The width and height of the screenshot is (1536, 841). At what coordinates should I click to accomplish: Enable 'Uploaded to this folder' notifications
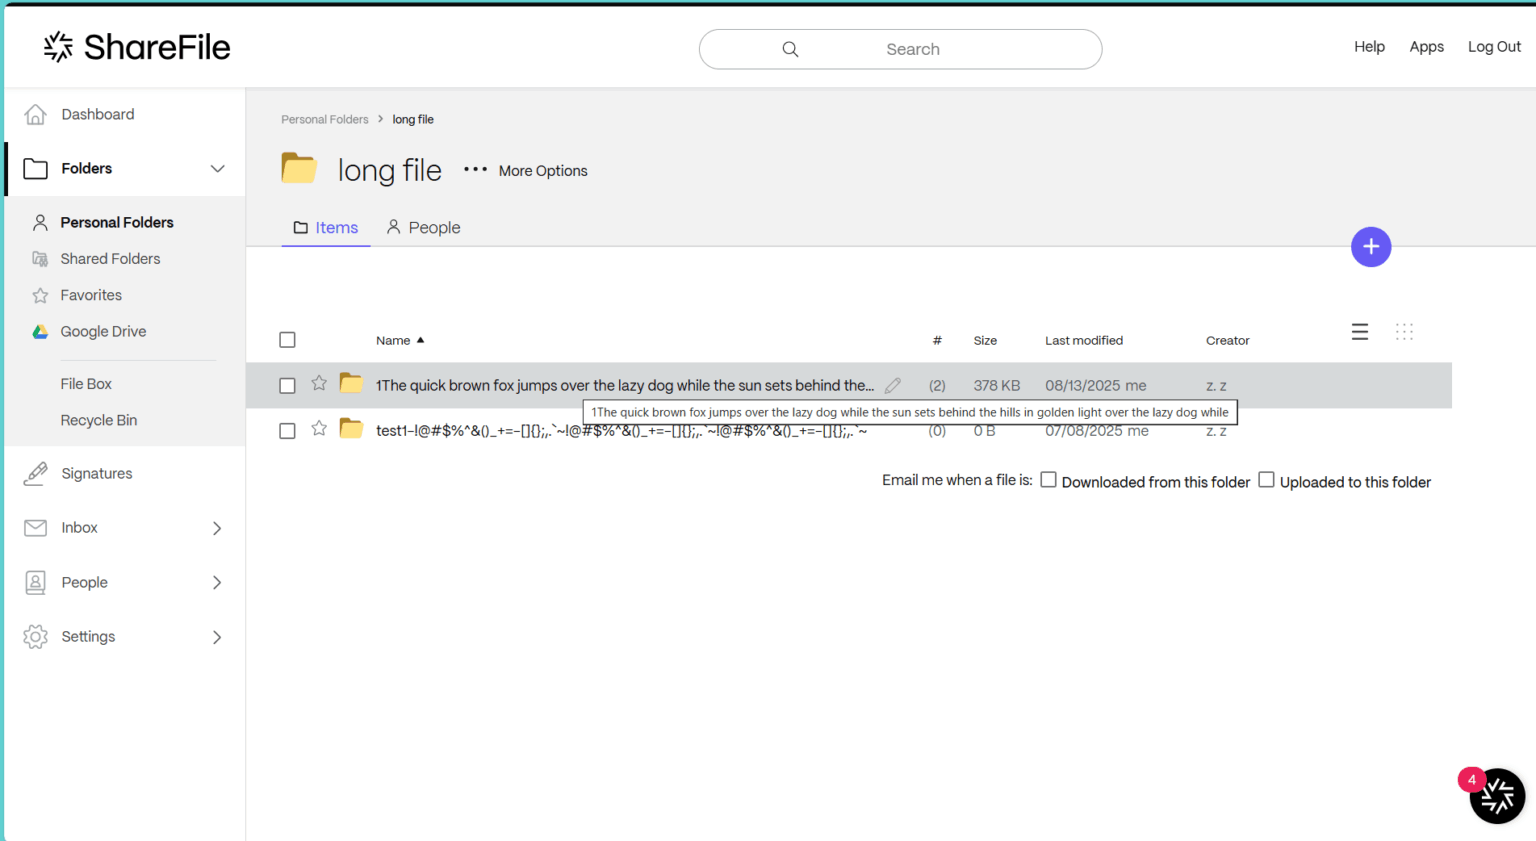[x=1266, y=480]
